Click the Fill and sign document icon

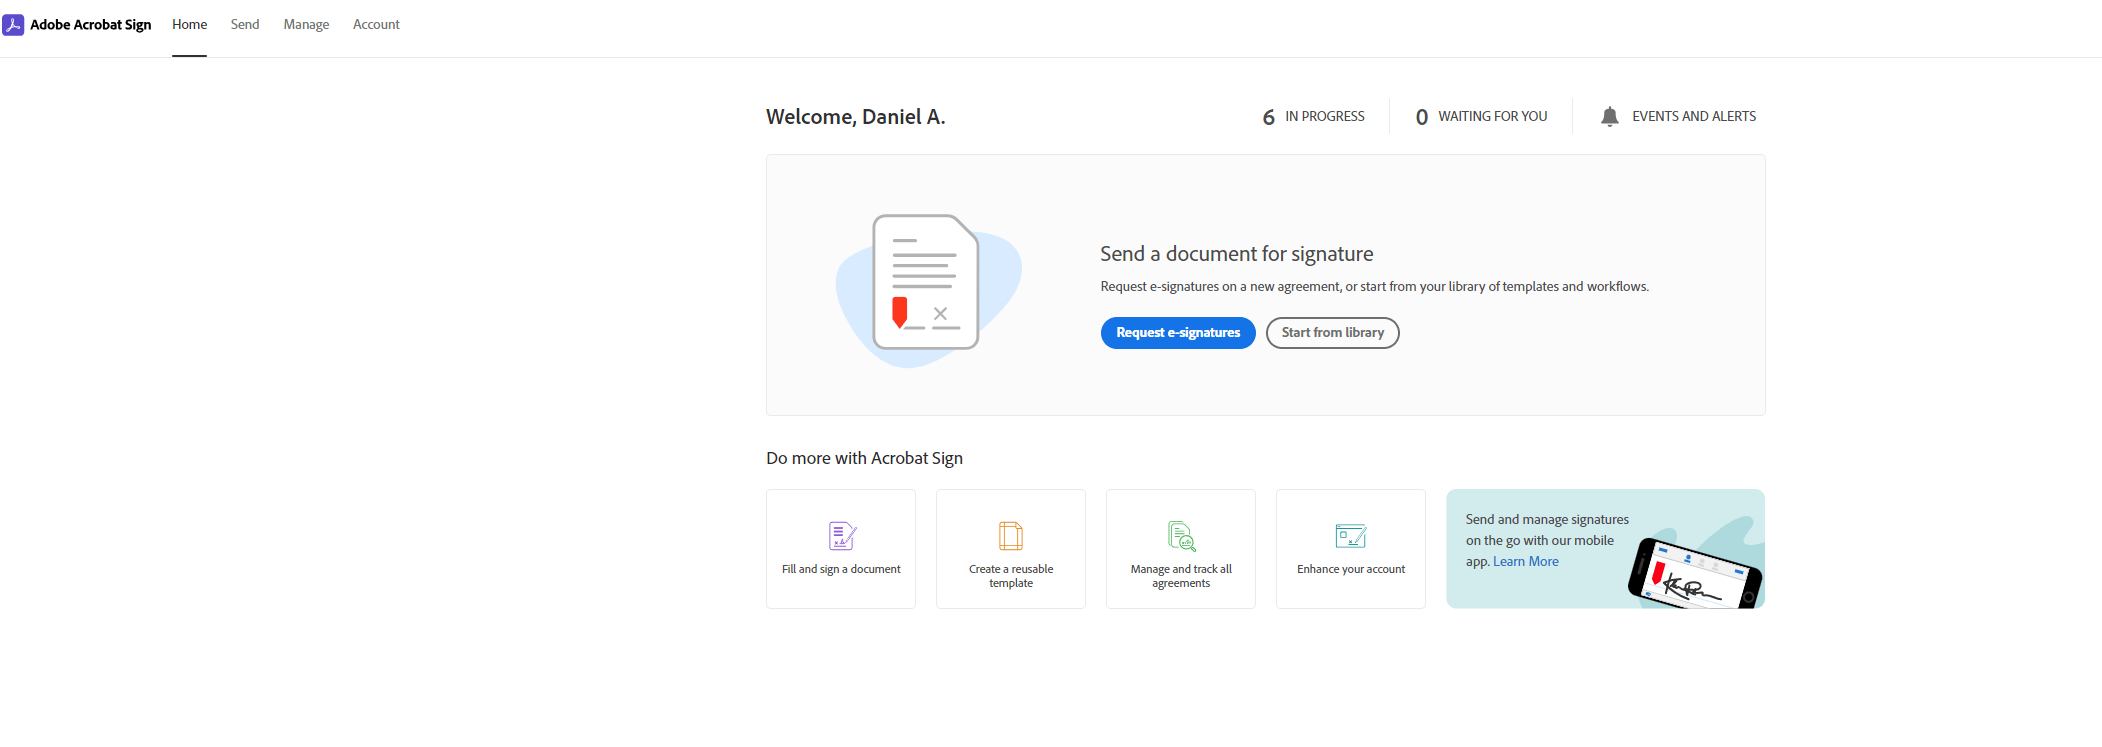point(842,536)
